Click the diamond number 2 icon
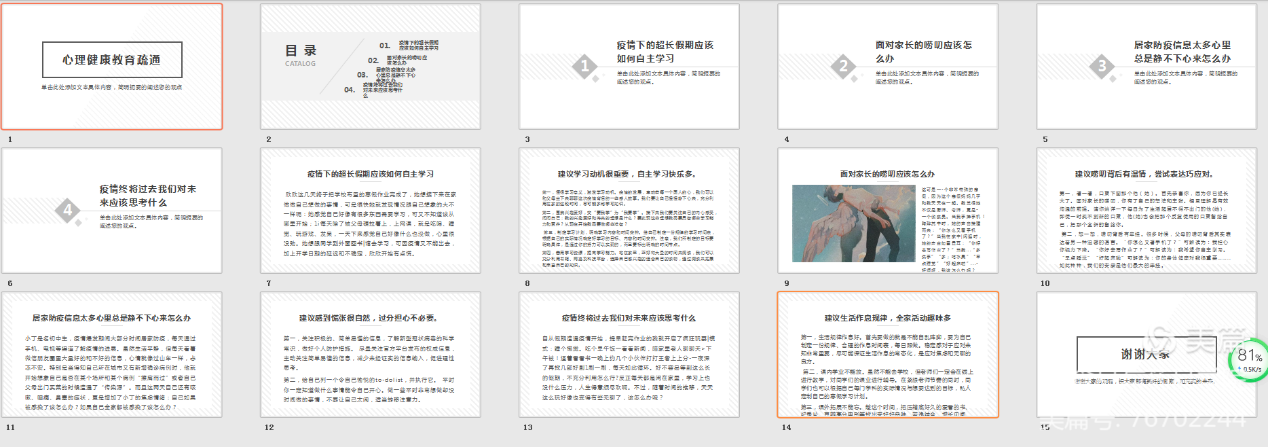Image resolution: width=1268 pixels, height=447 pixels. pos(843,67)
